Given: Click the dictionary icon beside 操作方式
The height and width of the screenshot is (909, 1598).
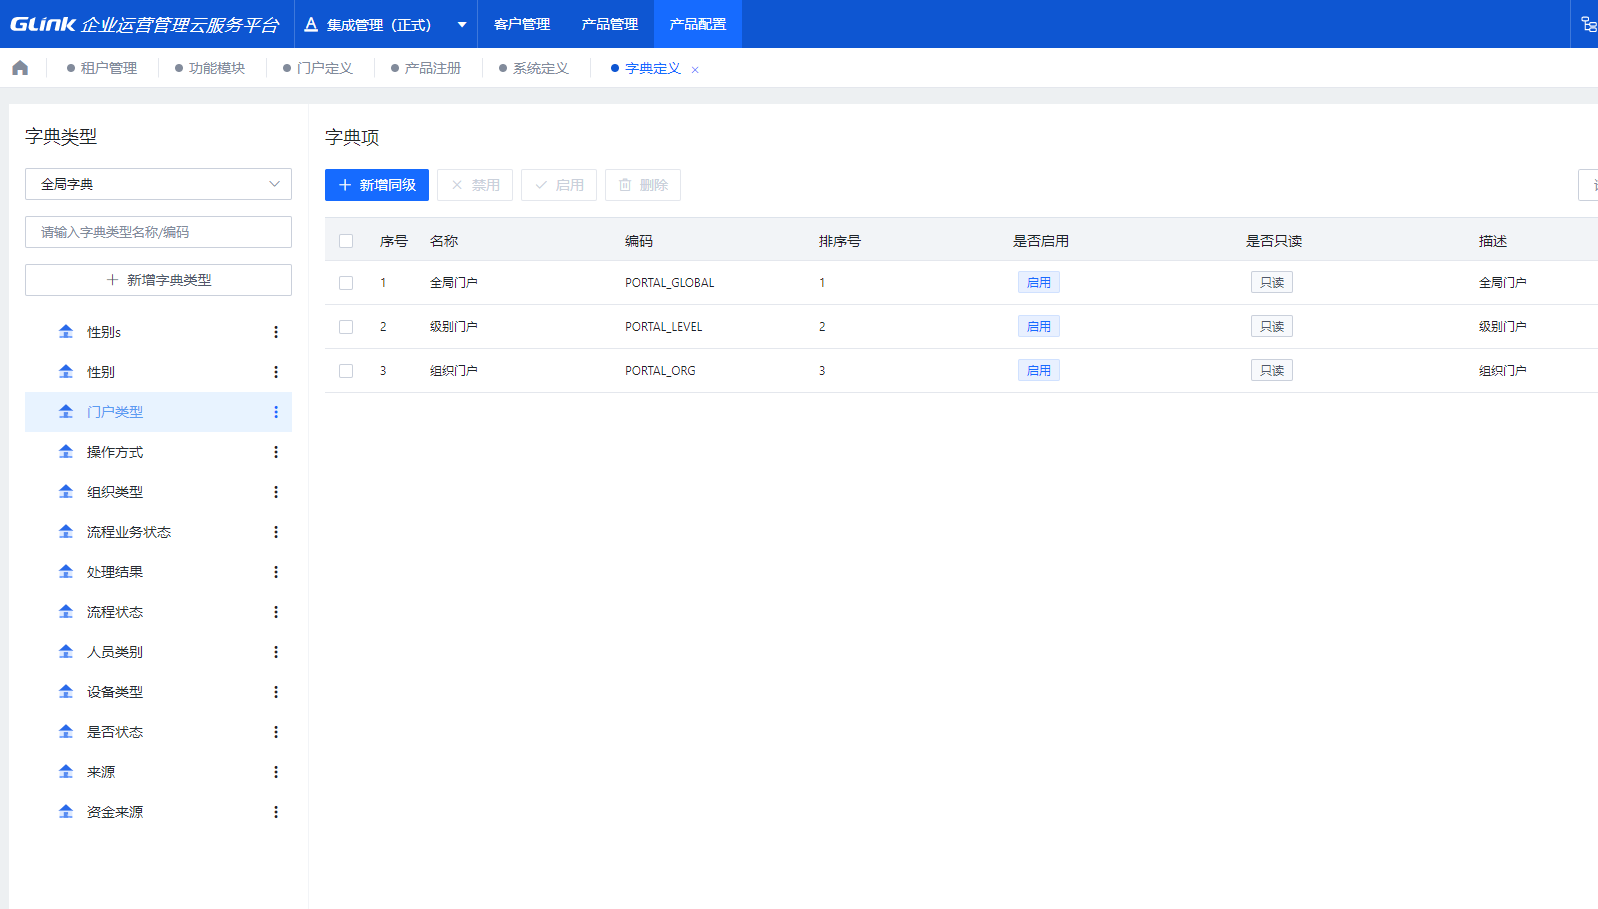Looking at the screenshot, I should 66,452.
